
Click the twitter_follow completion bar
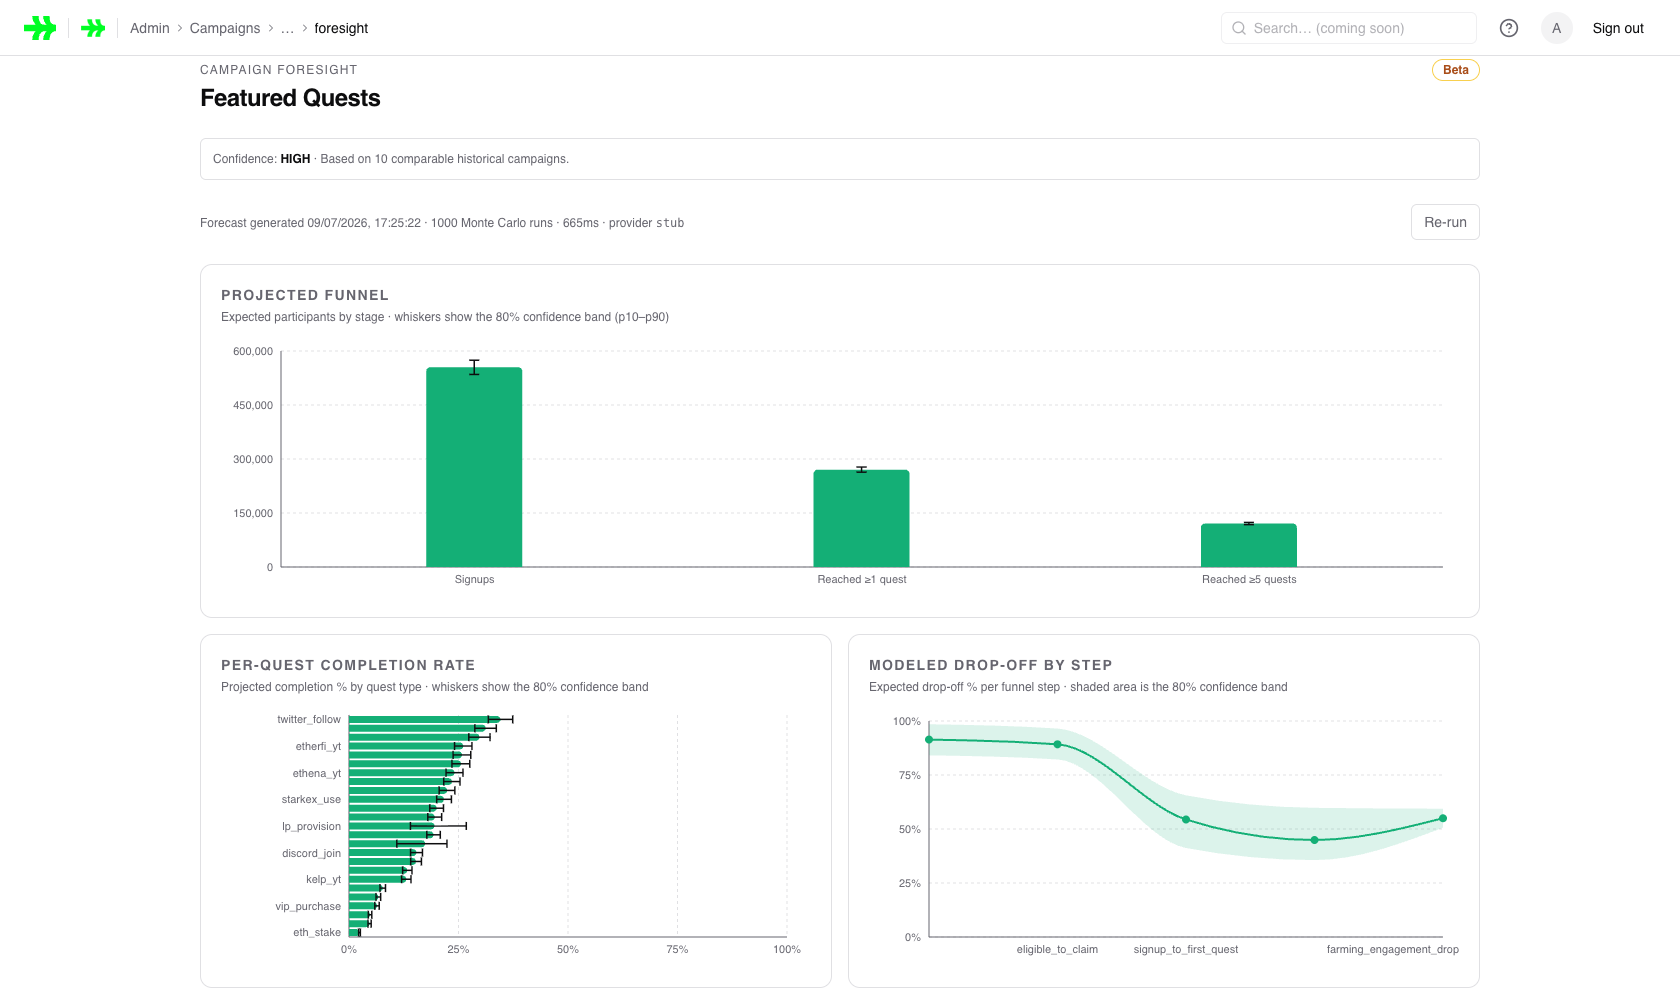[x=424, y=719]
